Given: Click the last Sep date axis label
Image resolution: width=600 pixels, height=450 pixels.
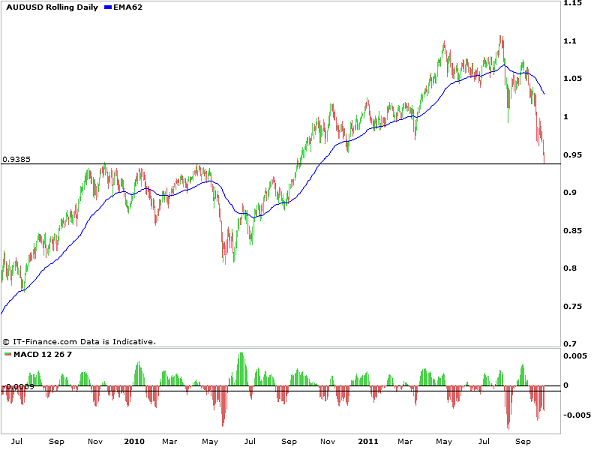Looking at the screenshot, I should pyautogui.click(x=523, y=441).
